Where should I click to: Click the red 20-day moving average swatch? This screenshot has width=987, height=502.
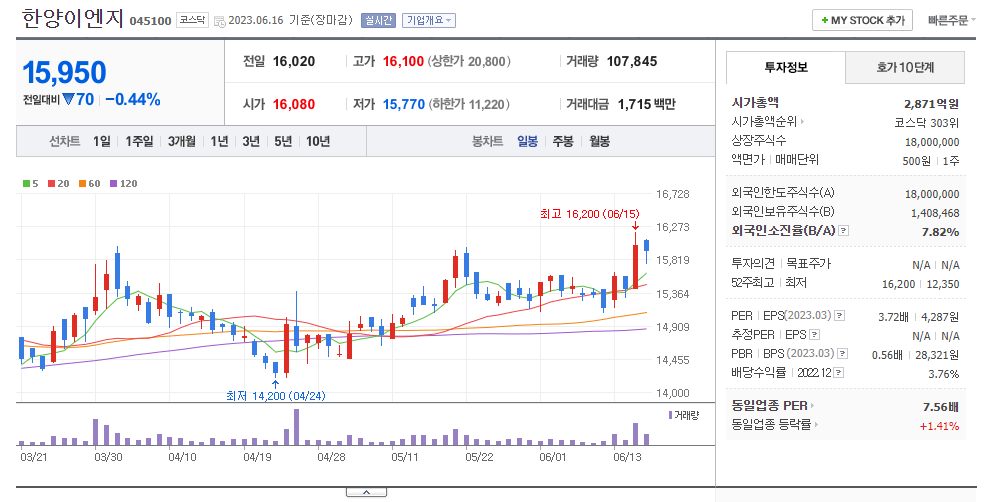click(51, 184)
